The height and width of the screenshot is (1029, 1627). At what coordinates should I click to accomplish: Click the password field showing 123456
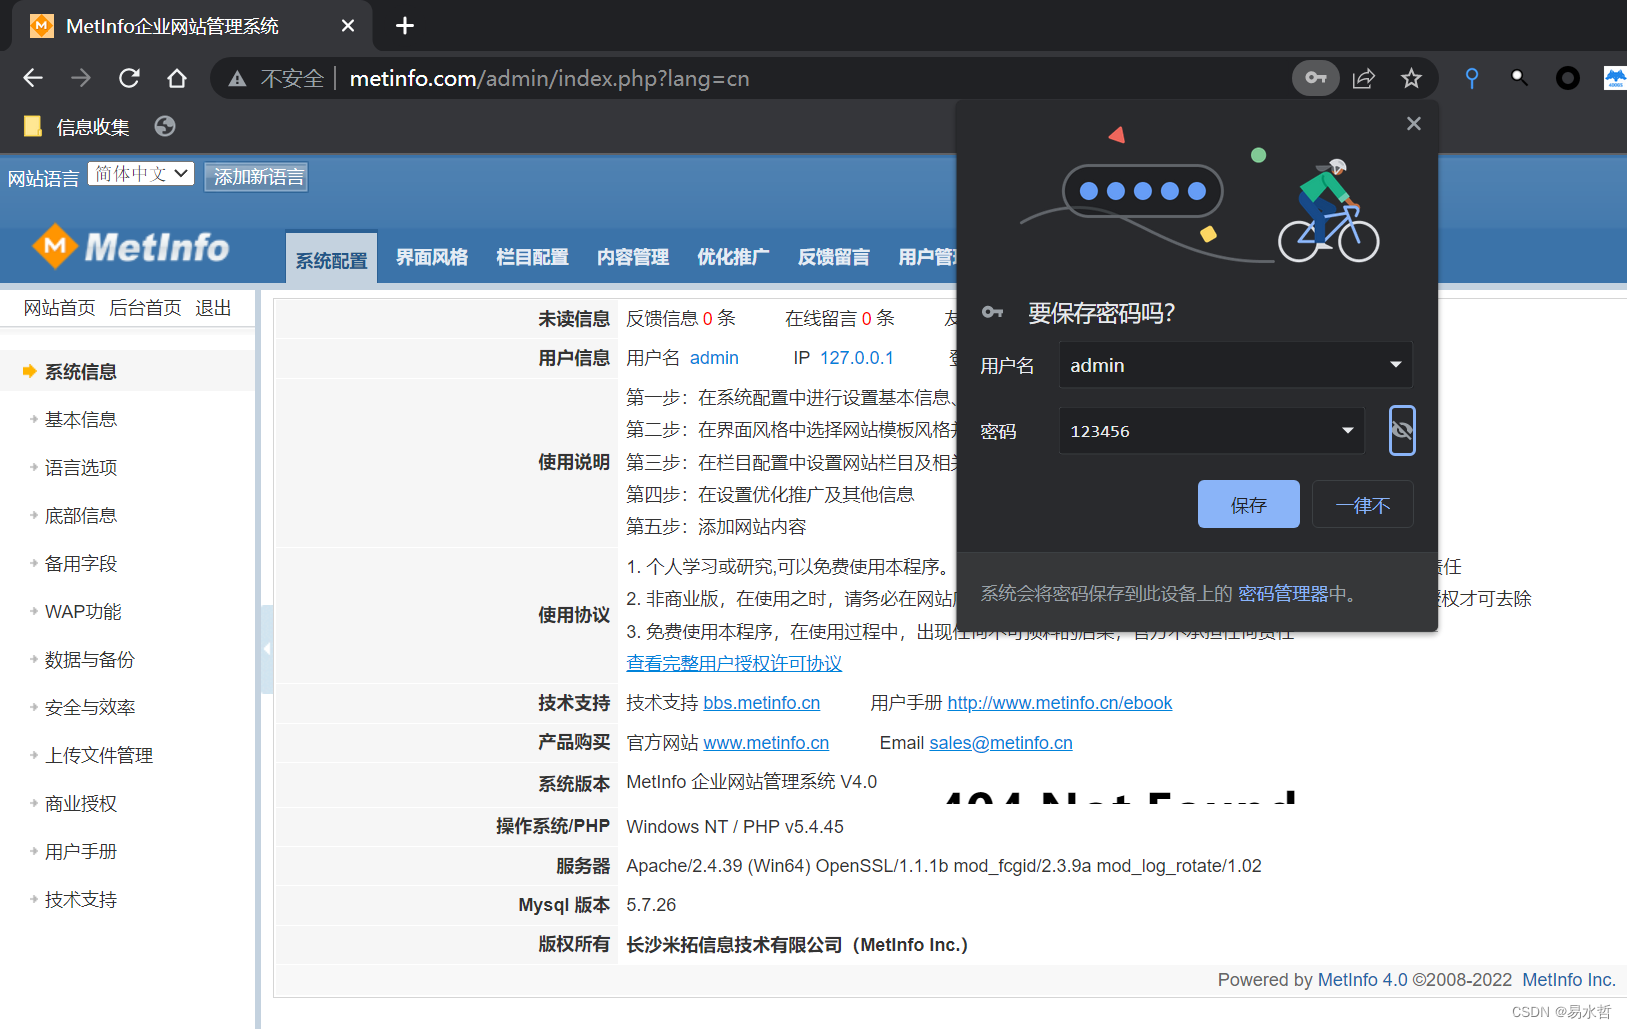pyautogui.click(x=1212, y=431)
